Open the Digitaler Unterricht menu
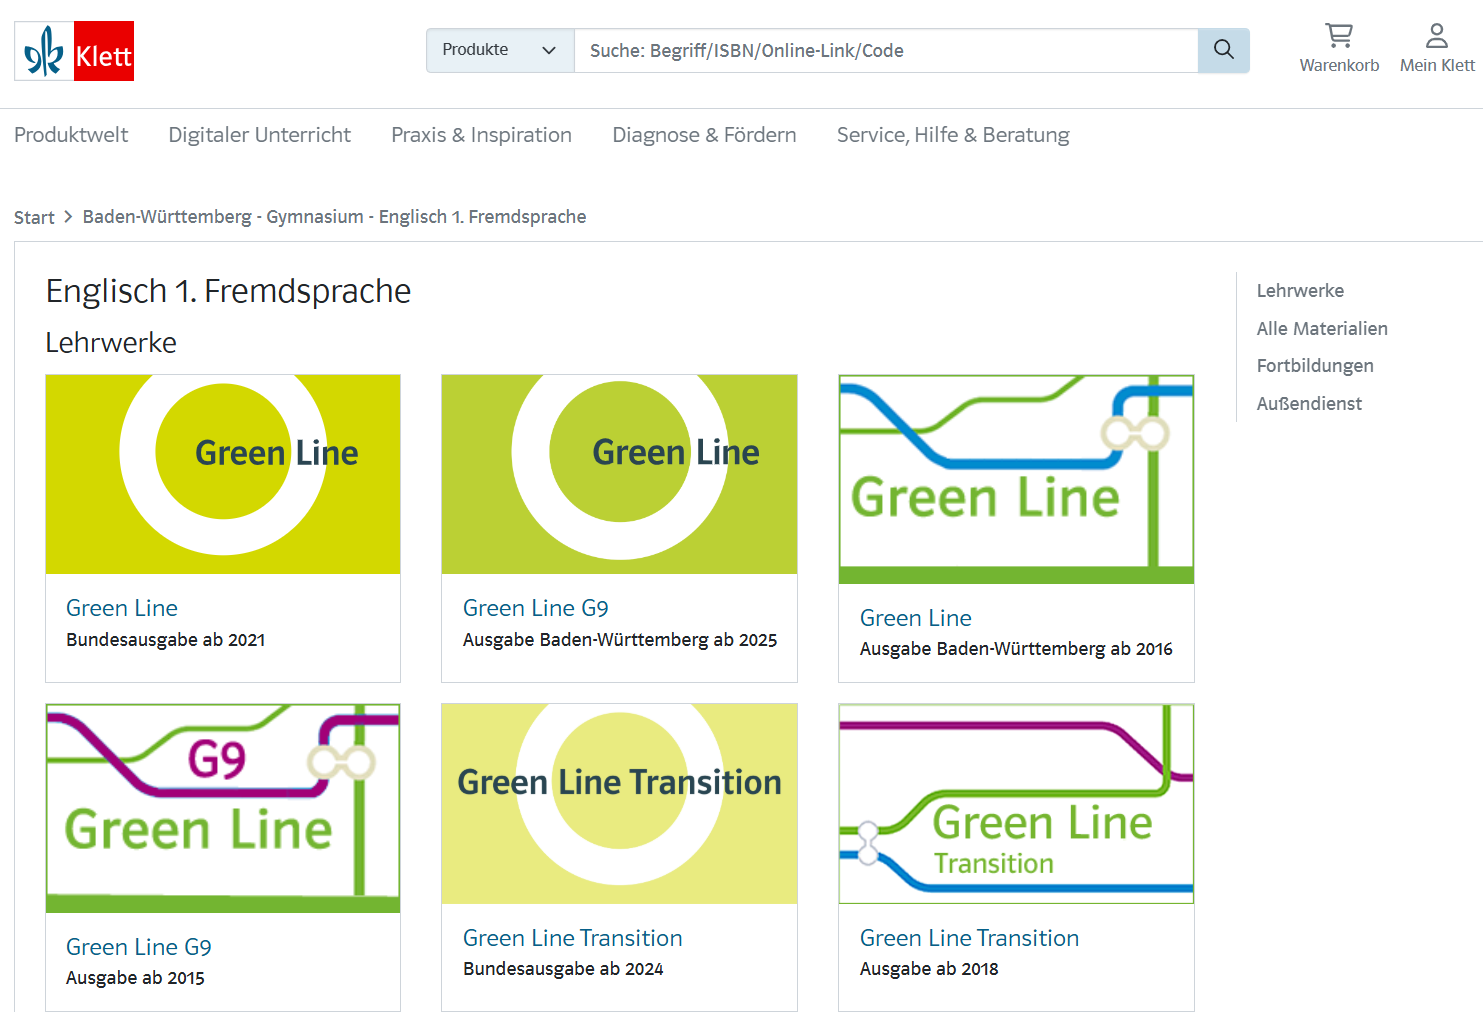Viewport: 1483px width, 1012px height. point(259,135)
